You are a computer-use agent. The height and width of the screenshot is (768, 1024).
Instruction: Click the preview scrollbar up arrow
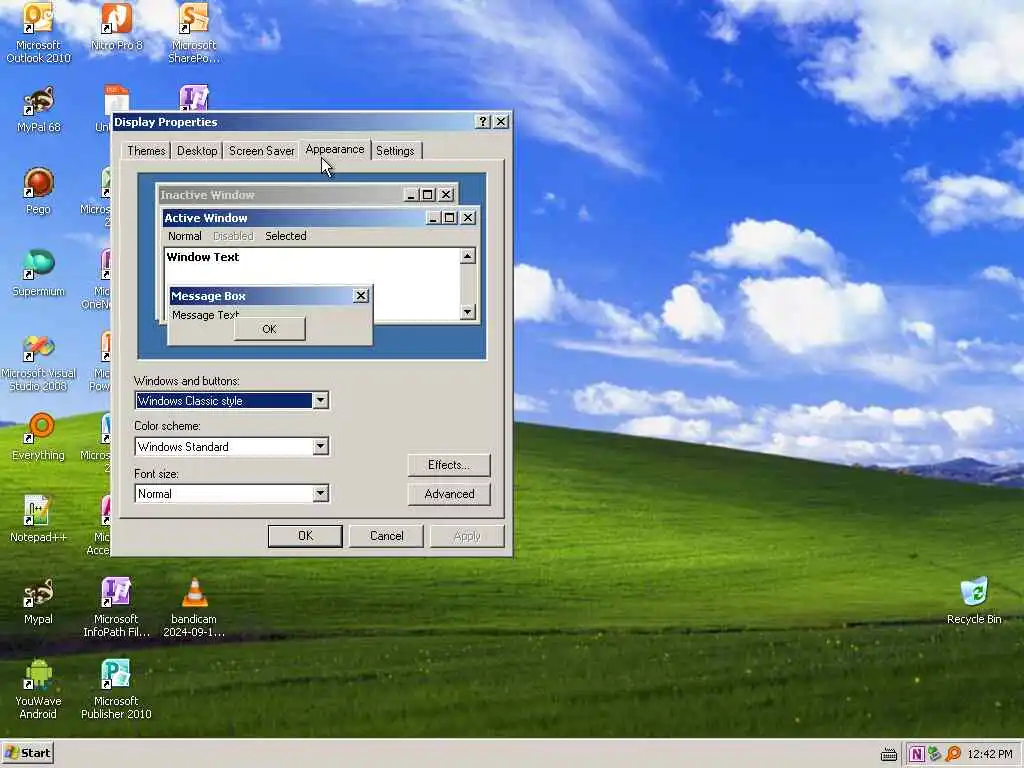tap(467, 257)
